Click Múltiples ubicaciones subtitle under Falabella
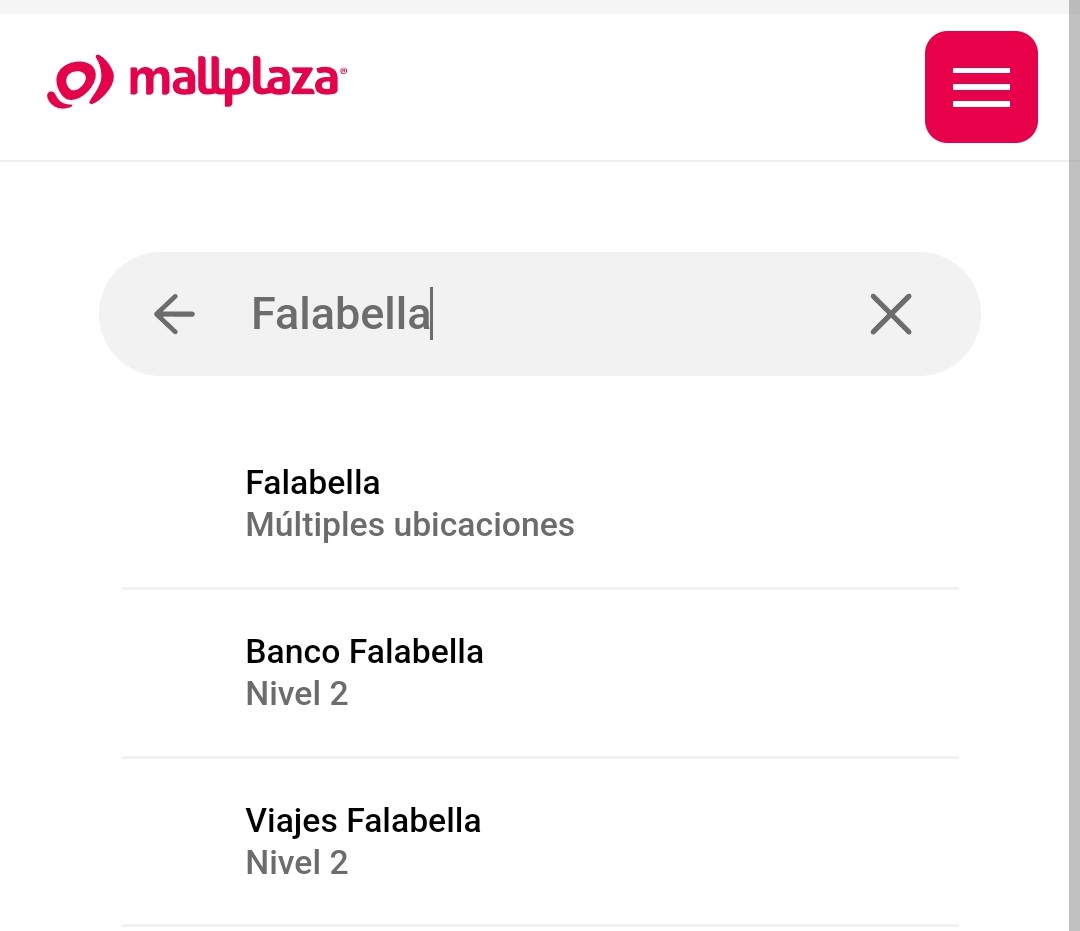Viewport: 1080px width, 931px height. pos(410,525)
